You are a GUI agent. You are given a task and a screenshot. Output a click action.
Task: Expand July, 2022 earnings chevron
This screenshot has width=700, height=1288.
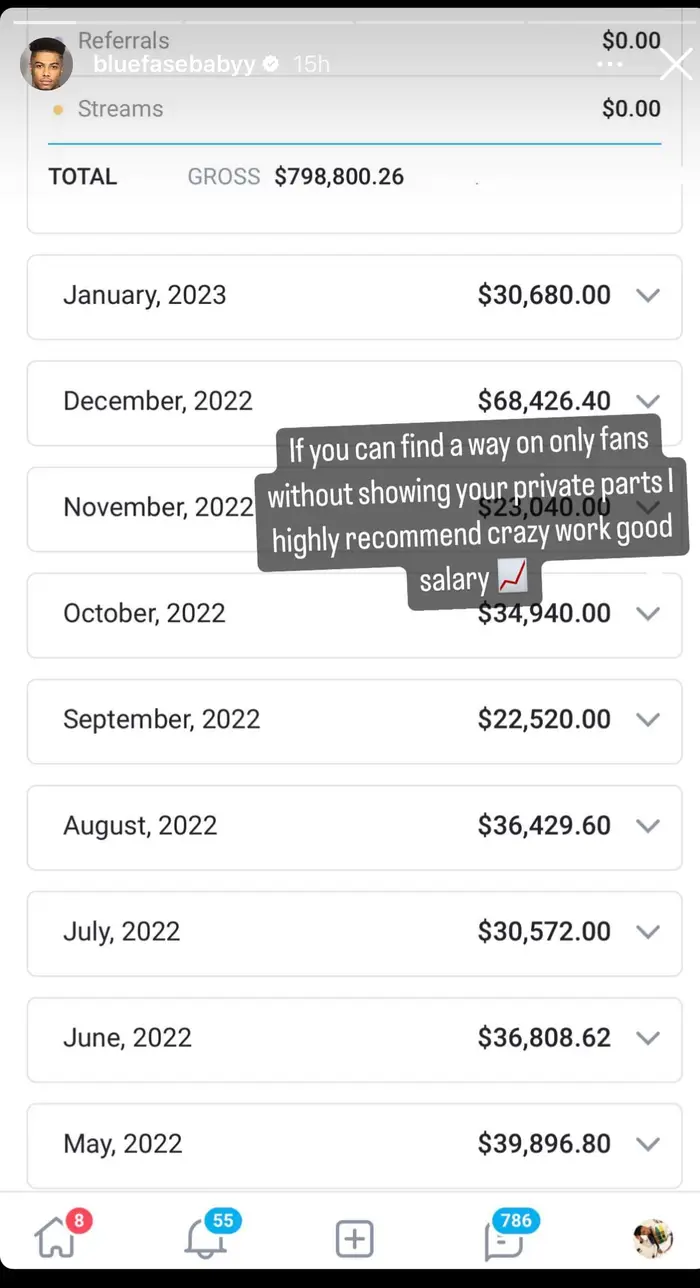[x=648, y=931]
